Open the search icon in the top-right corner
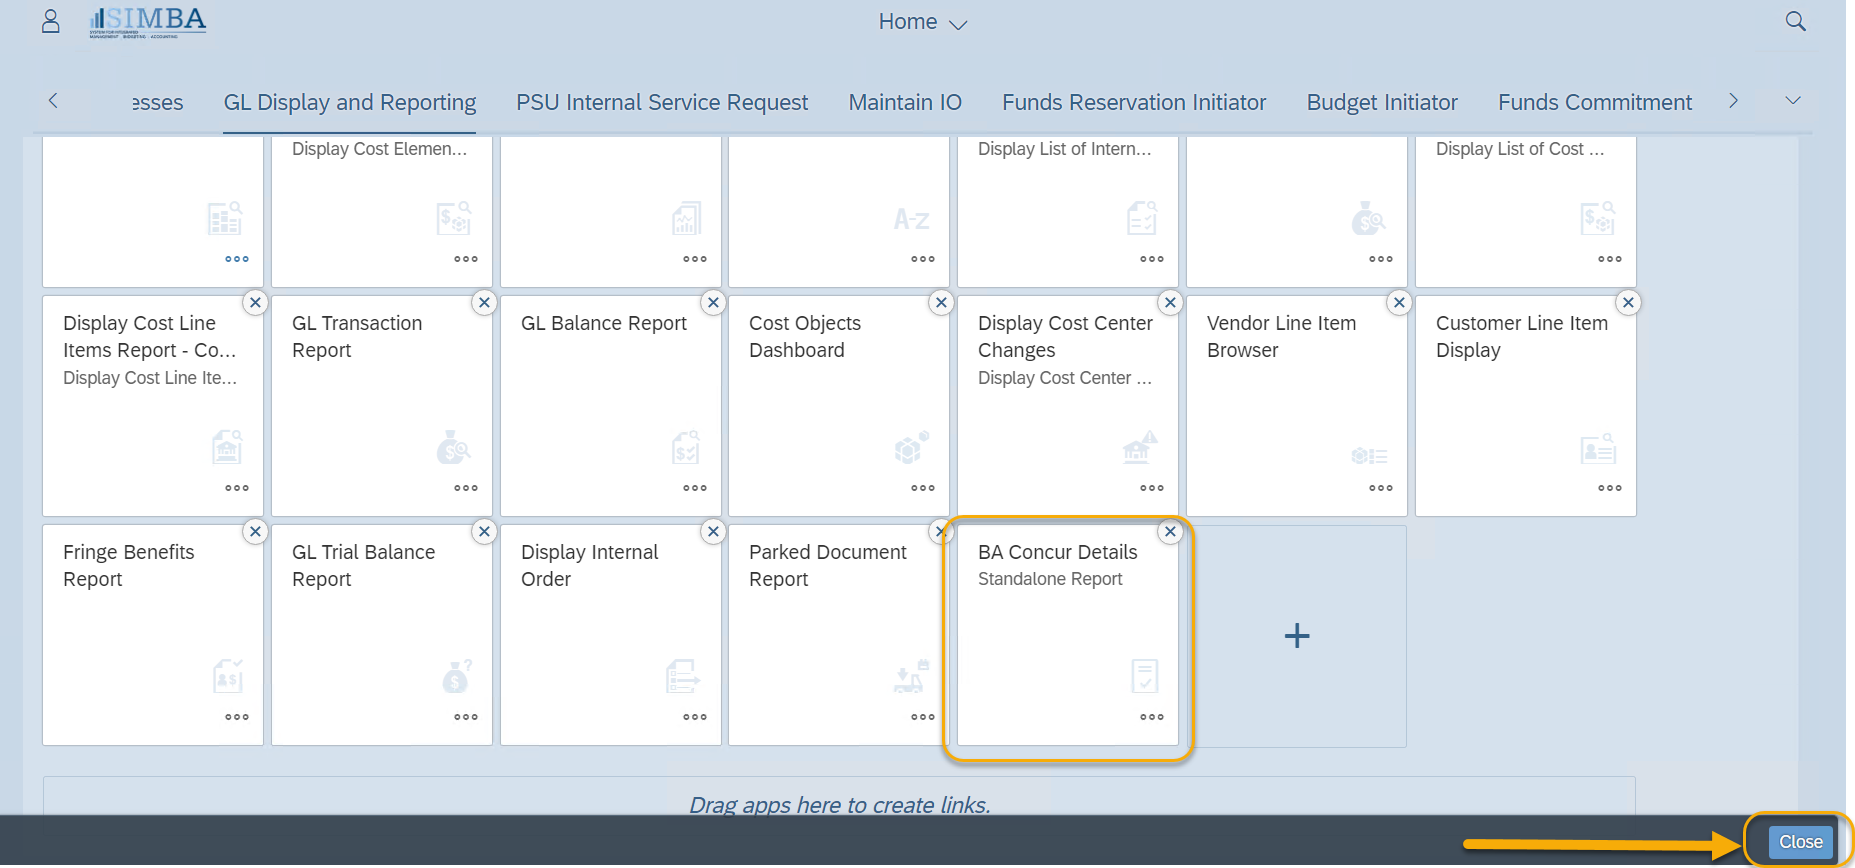 coord(1794,20)
